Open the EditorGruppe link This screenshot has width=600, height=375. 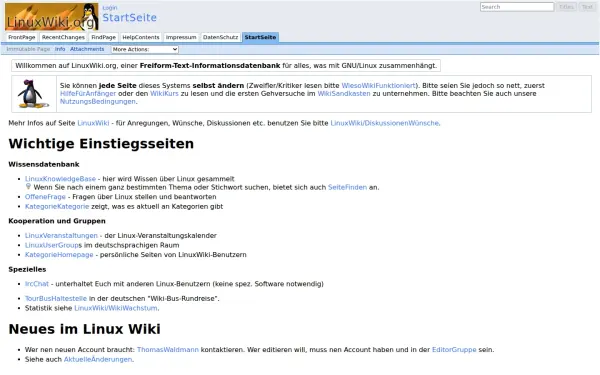point(454,349)
